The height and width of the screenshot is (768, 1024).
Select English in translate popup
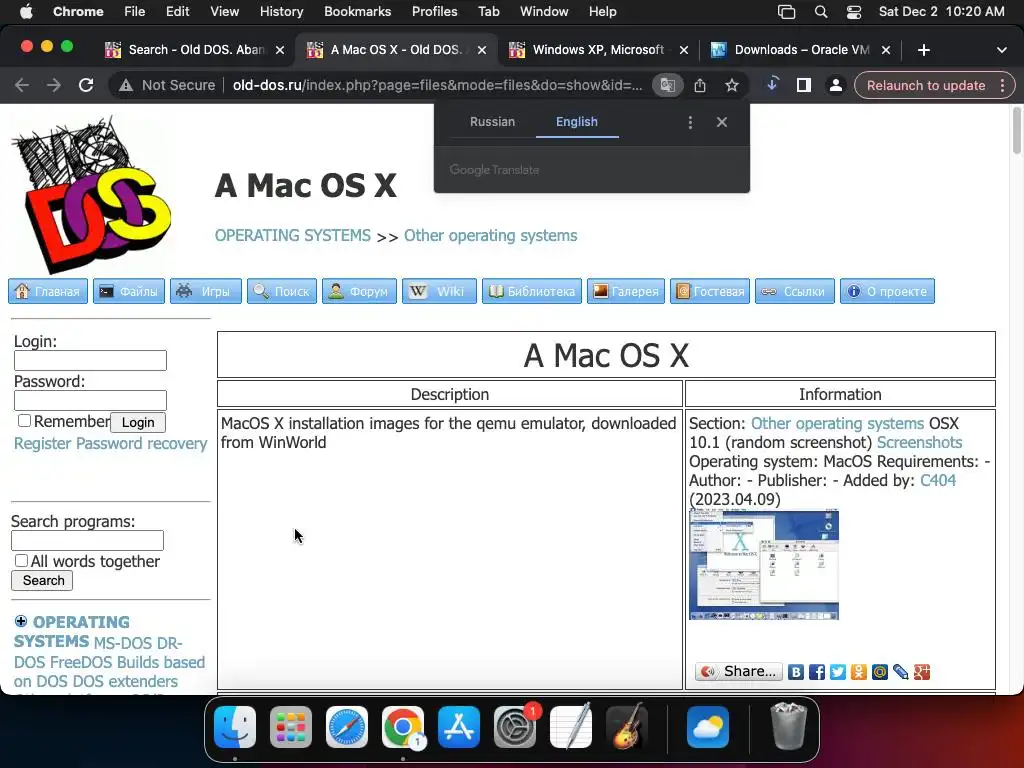pos(577,122)
